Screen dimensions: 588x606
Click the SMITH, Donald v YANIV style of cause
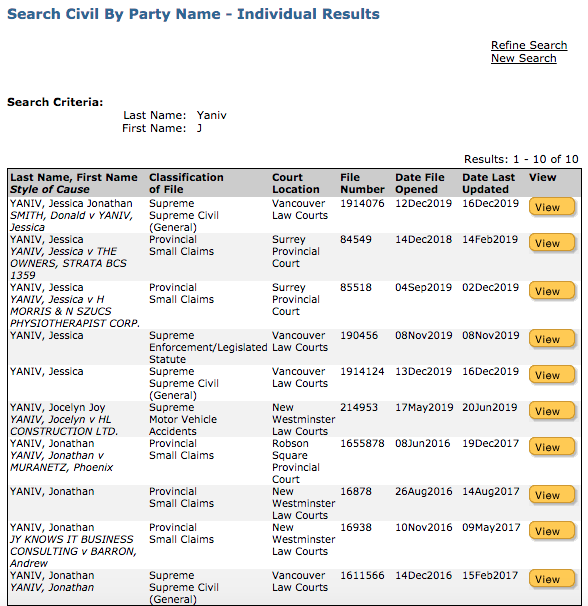pos(71,221)
